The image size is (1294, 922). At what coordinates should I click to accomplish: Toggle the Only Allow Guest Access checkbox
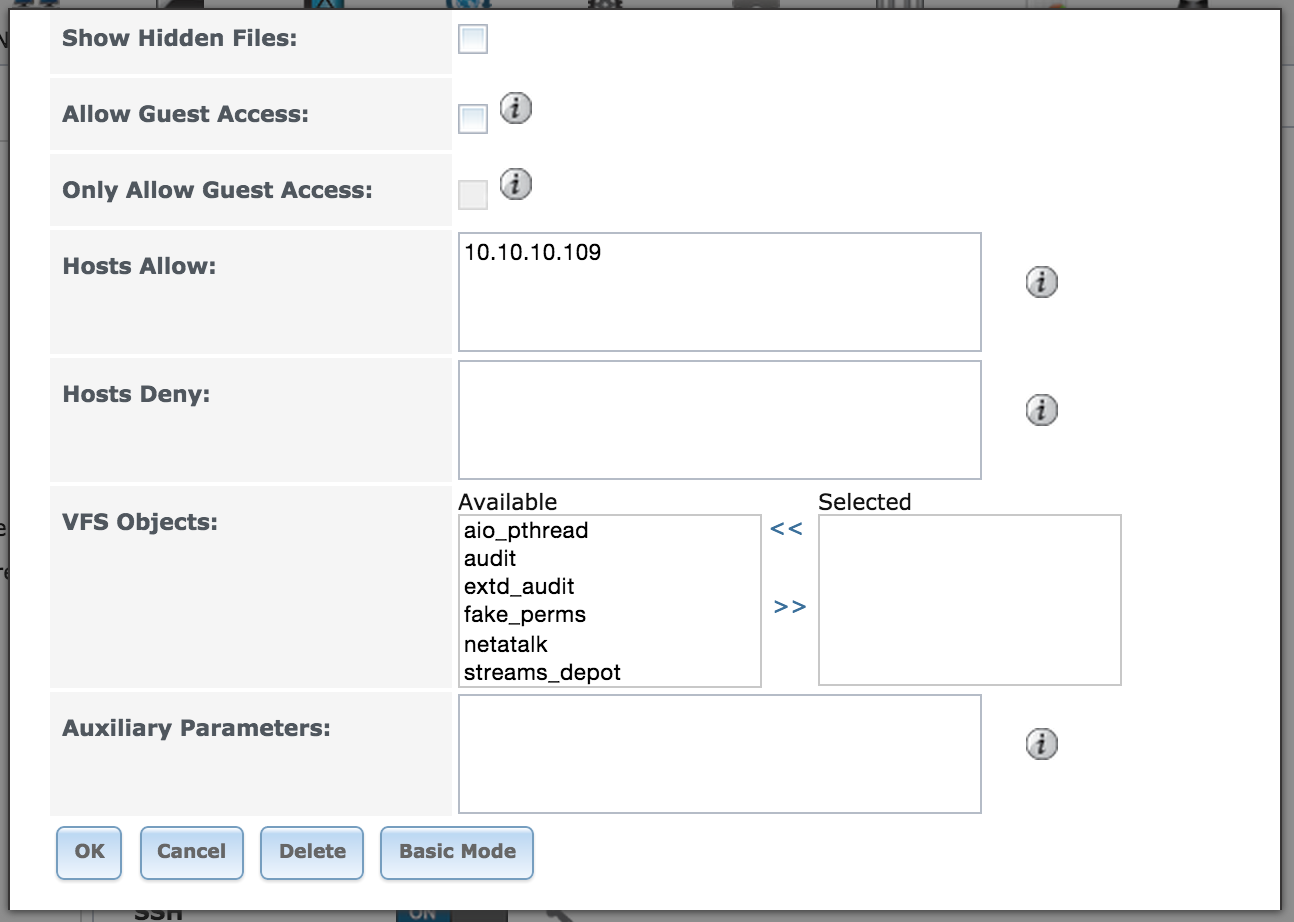(x=473, y=195)
